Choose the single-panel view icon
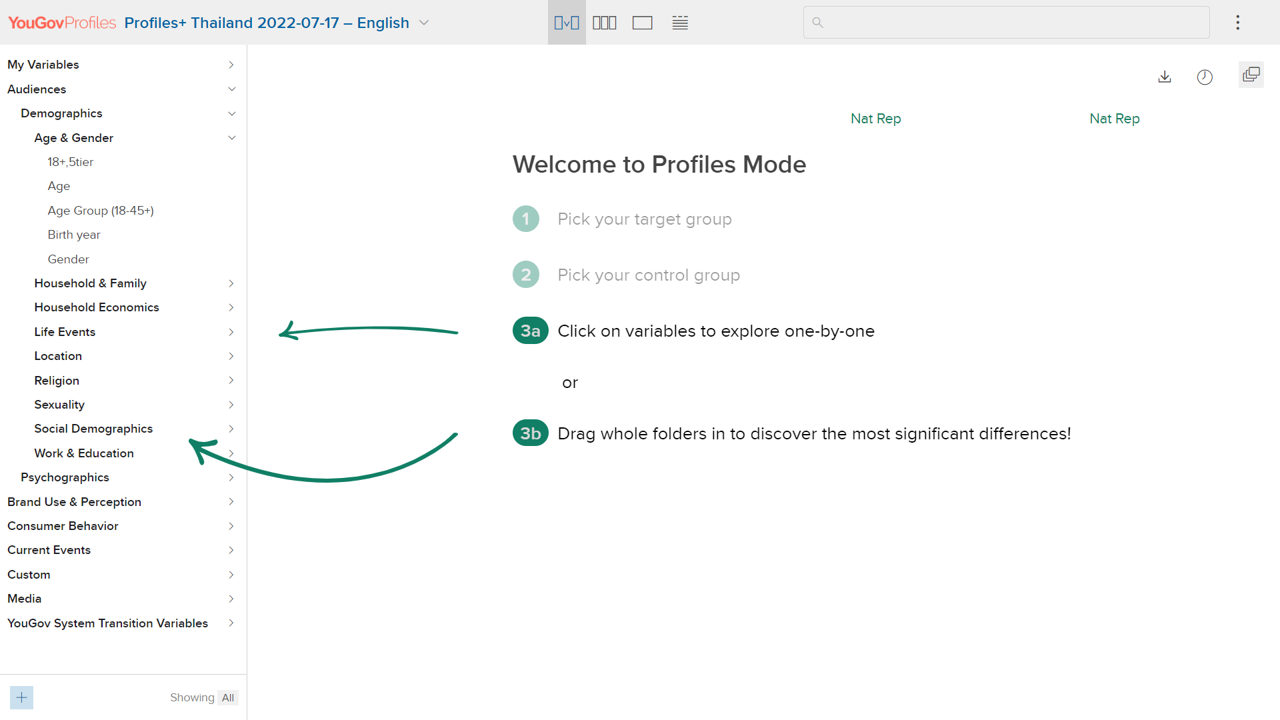This screenshot has width=1280, height=720. point(642,22)
